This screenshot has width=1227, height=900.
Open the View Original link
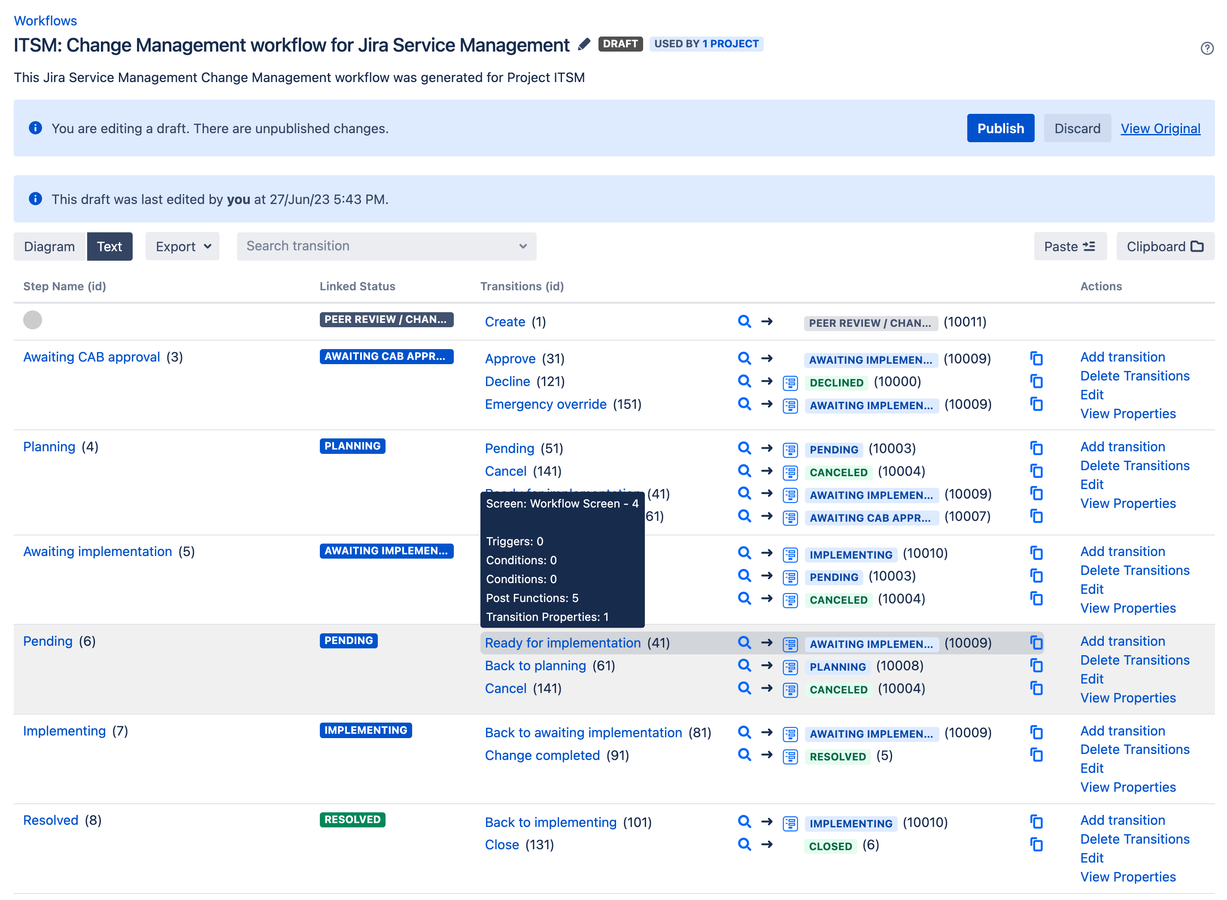1160,128
